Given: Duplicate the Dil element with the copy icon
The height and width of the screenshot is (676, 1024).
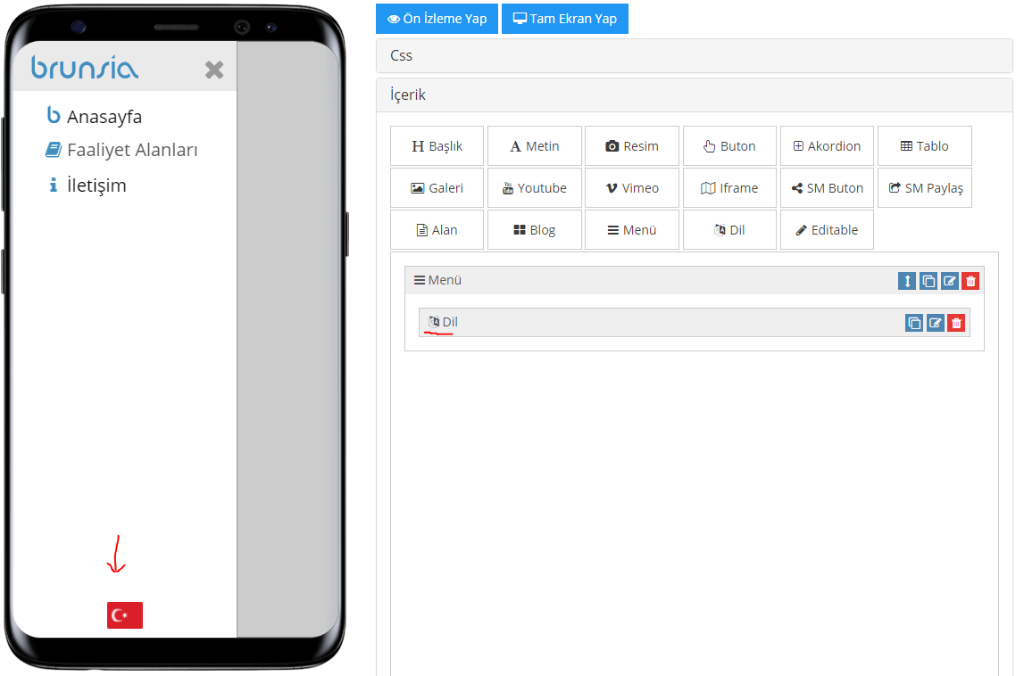Looking at the screenshot, I should click(914, 323).
